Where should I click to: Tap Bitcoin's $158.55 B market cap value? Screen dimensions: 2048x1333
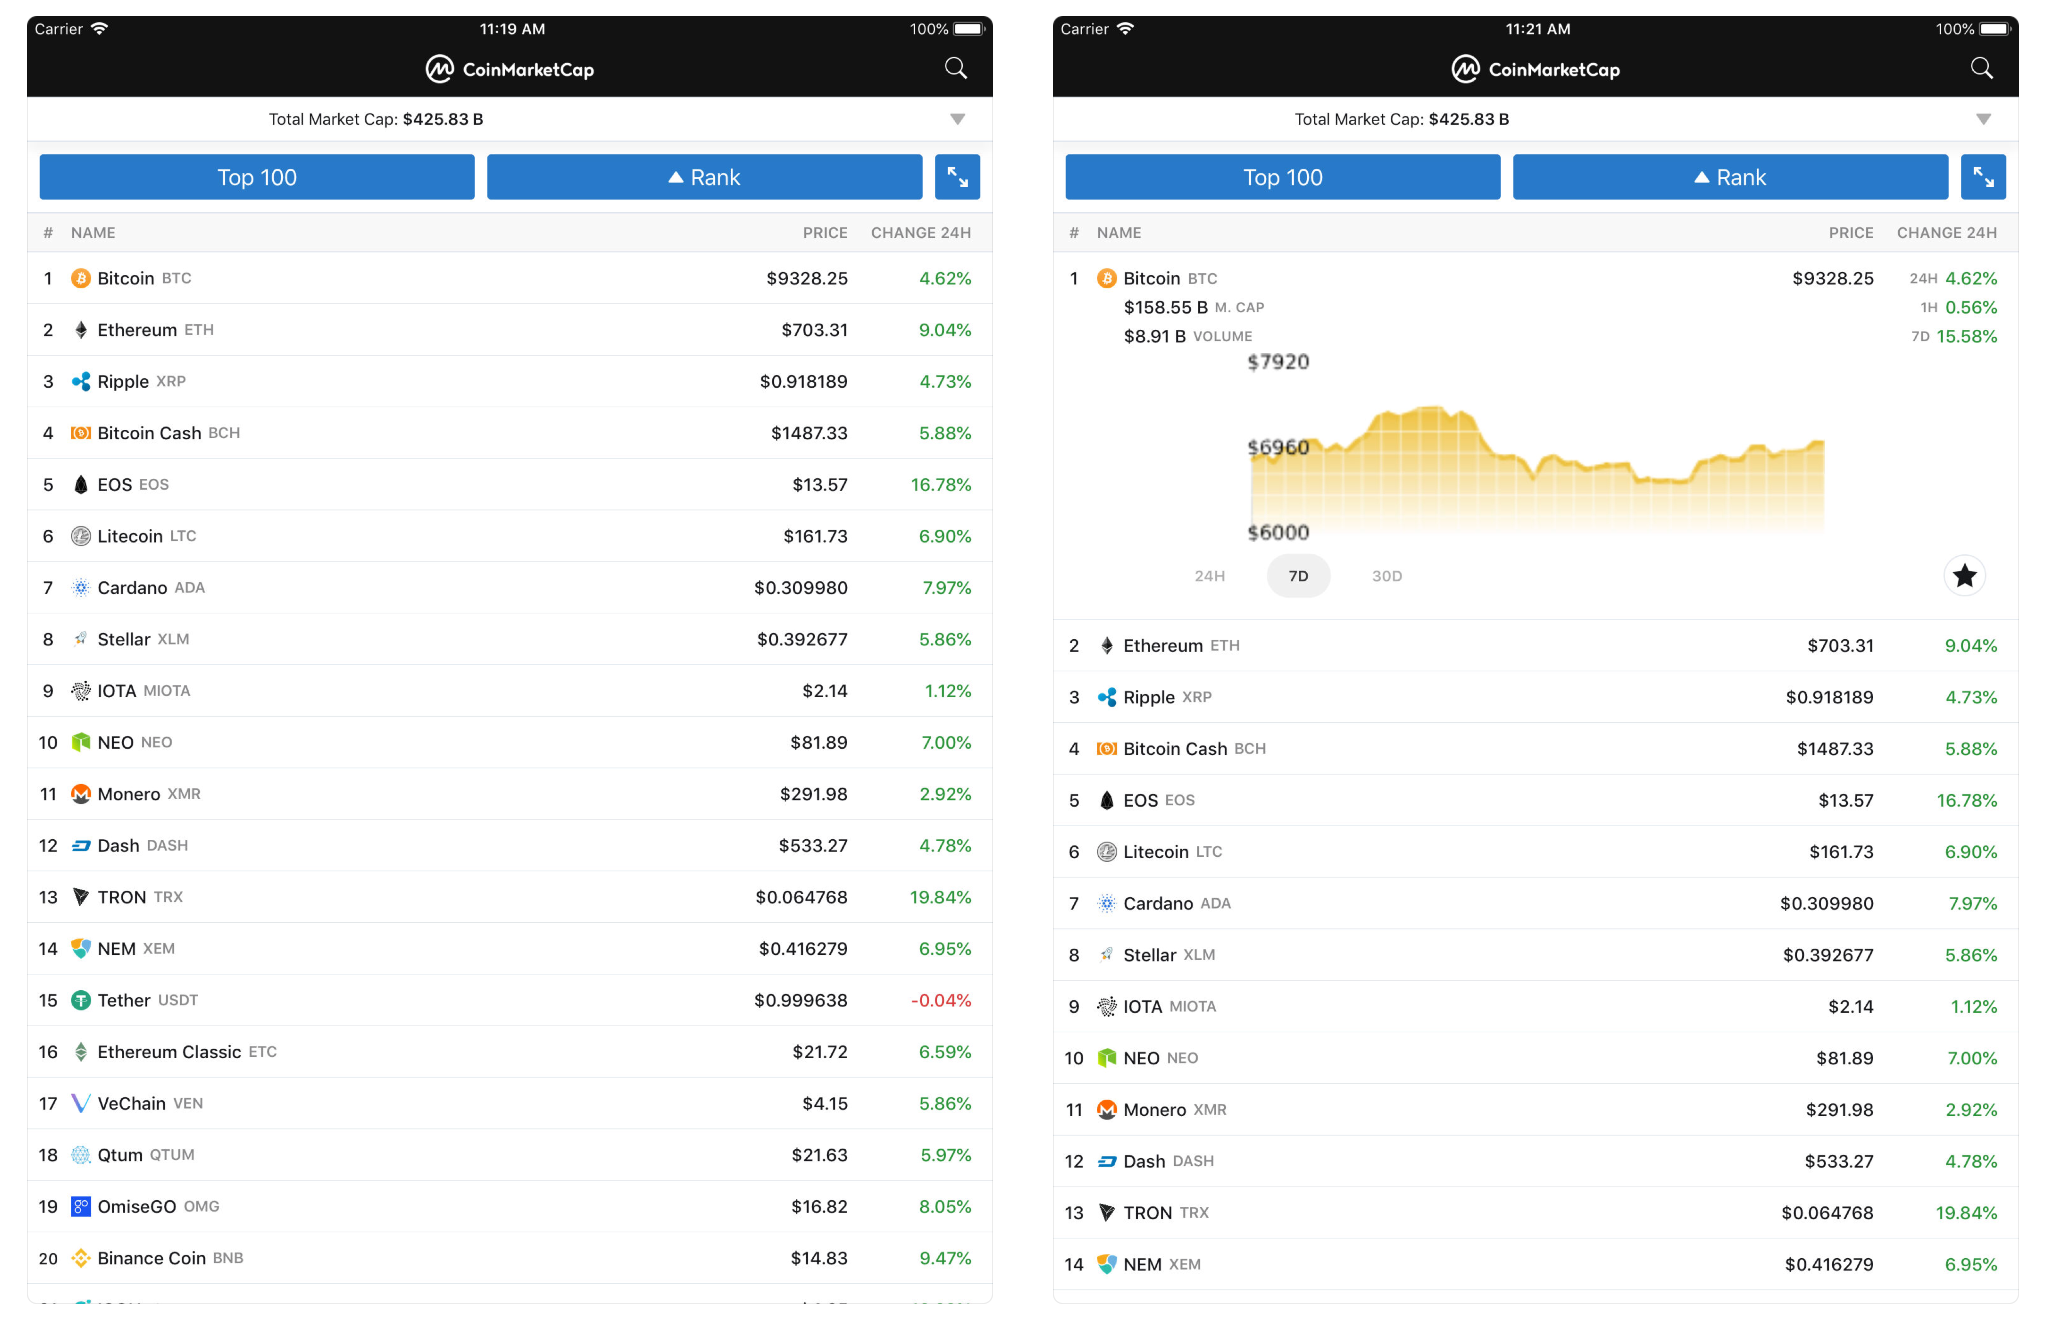1166,307
